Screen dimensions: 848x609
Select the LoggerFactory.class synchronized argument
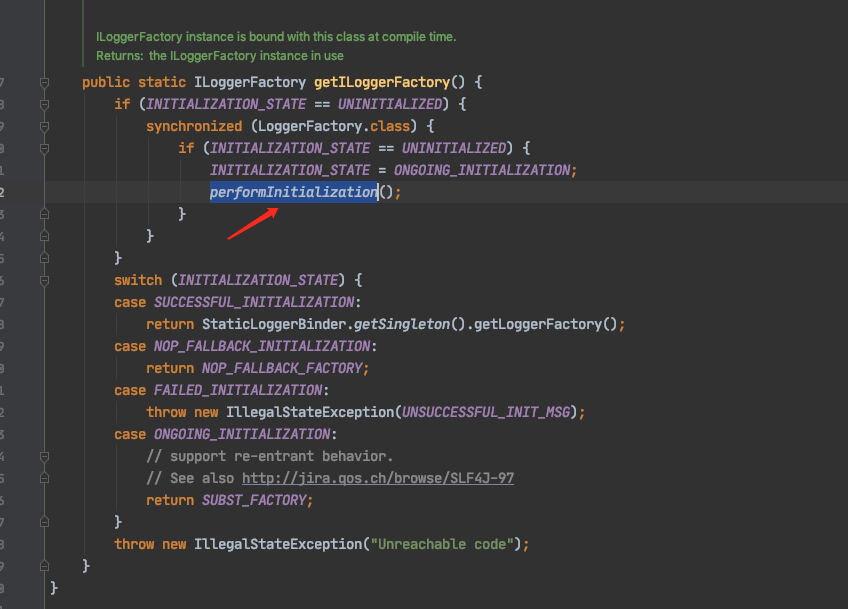[335, 126]
